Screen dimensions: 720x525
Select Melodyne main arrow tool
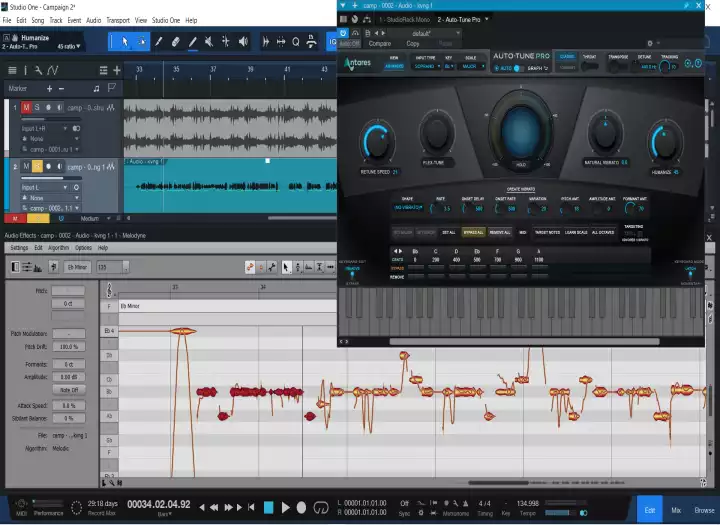(x=286, y=267)
